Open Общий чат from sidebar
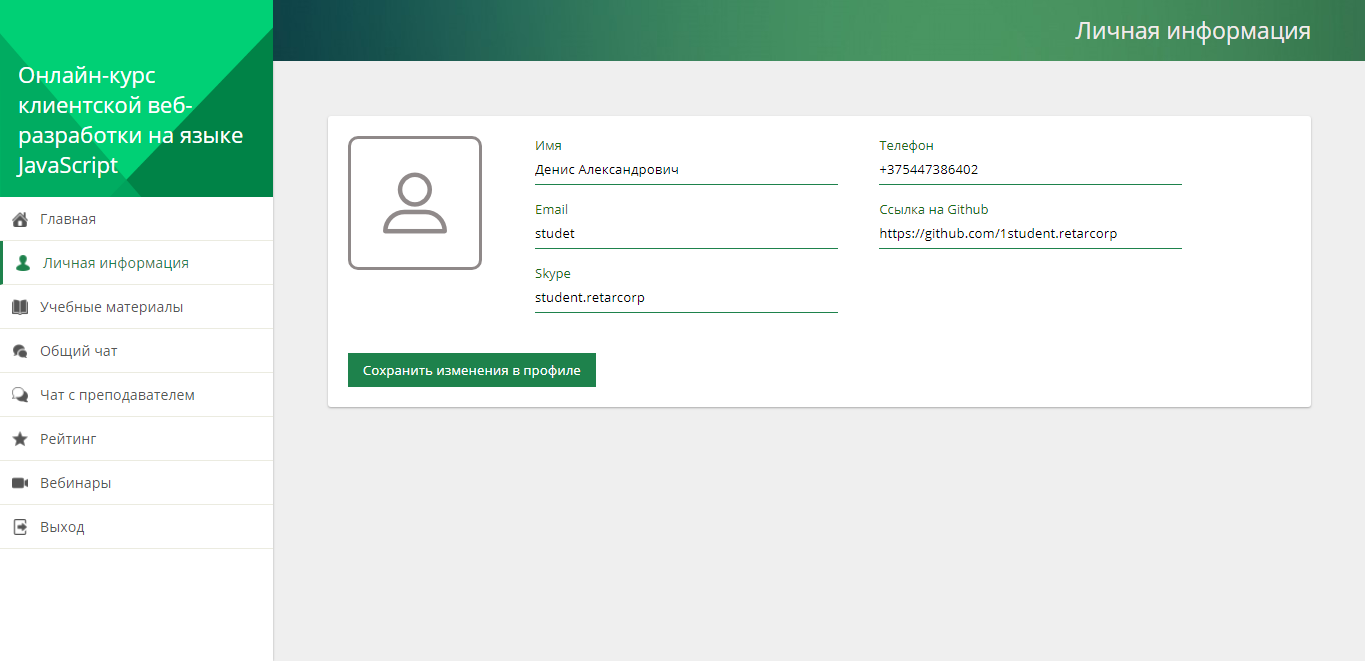 pyautogui.click(x=79, y=351)
